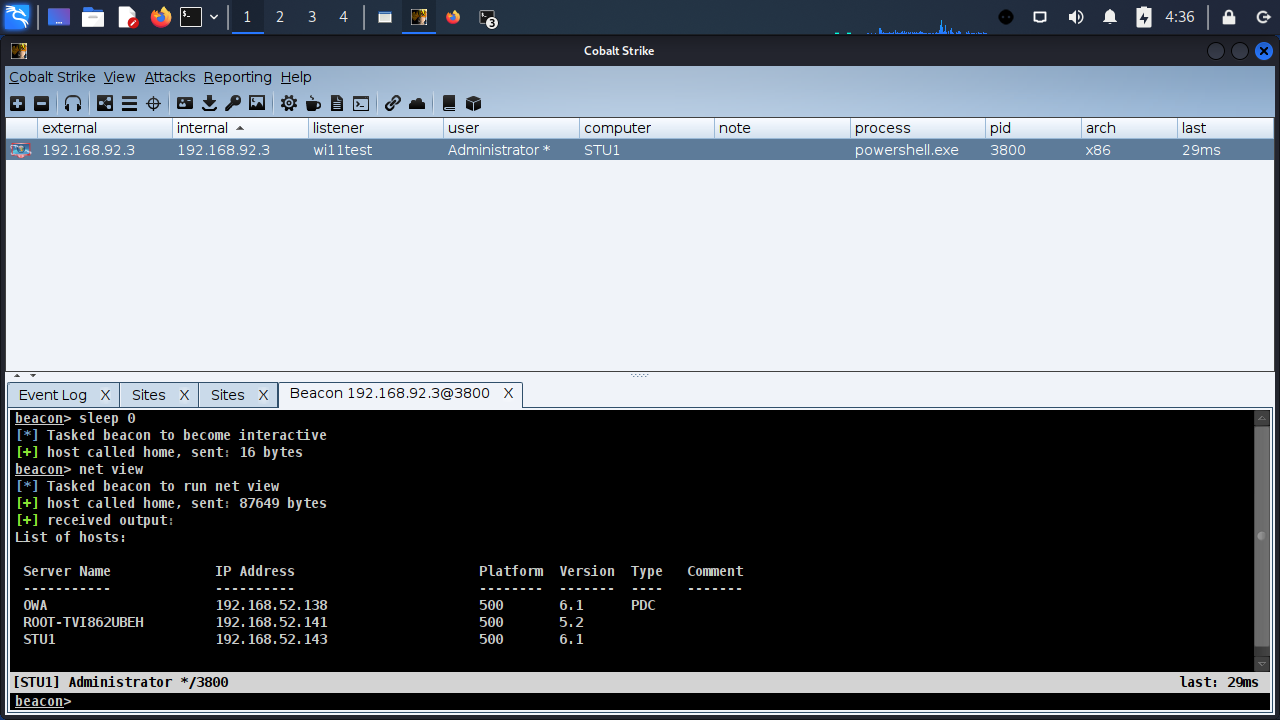The width and height of the screenshot is (1280, 720).
Task: Open Keystrokes key icon
Action: click(x=233, y=103)
